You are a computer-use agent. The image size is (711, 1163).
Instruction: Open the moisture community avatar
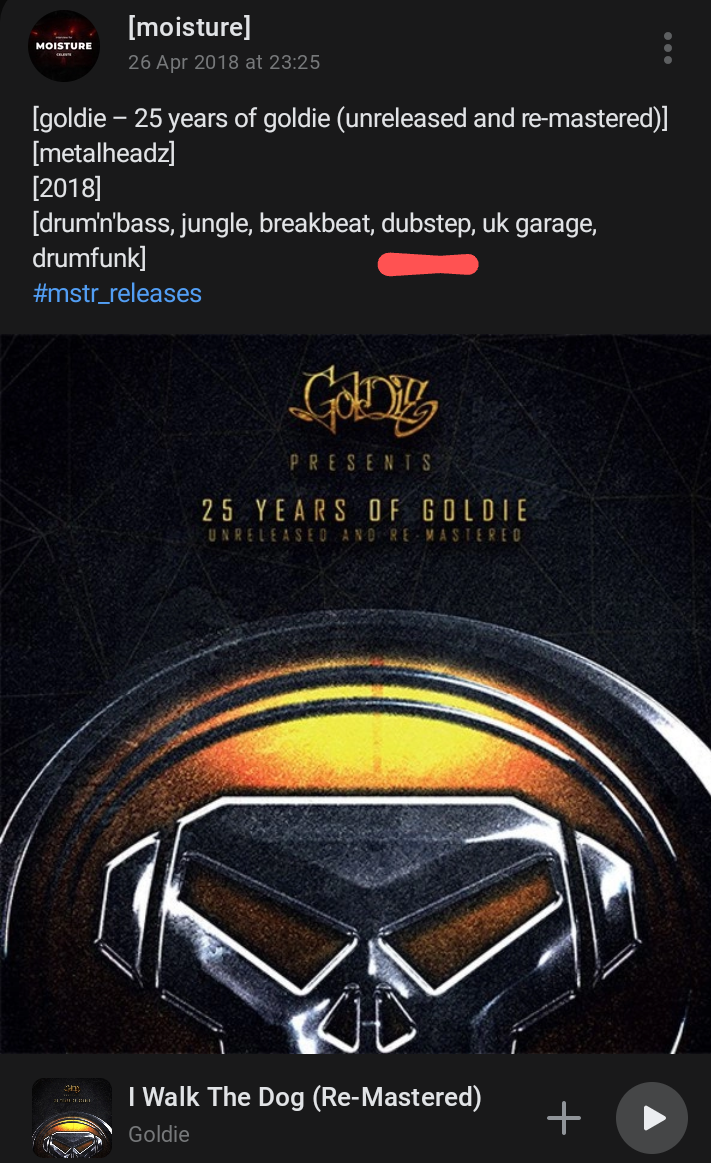[x=64, y=46]
